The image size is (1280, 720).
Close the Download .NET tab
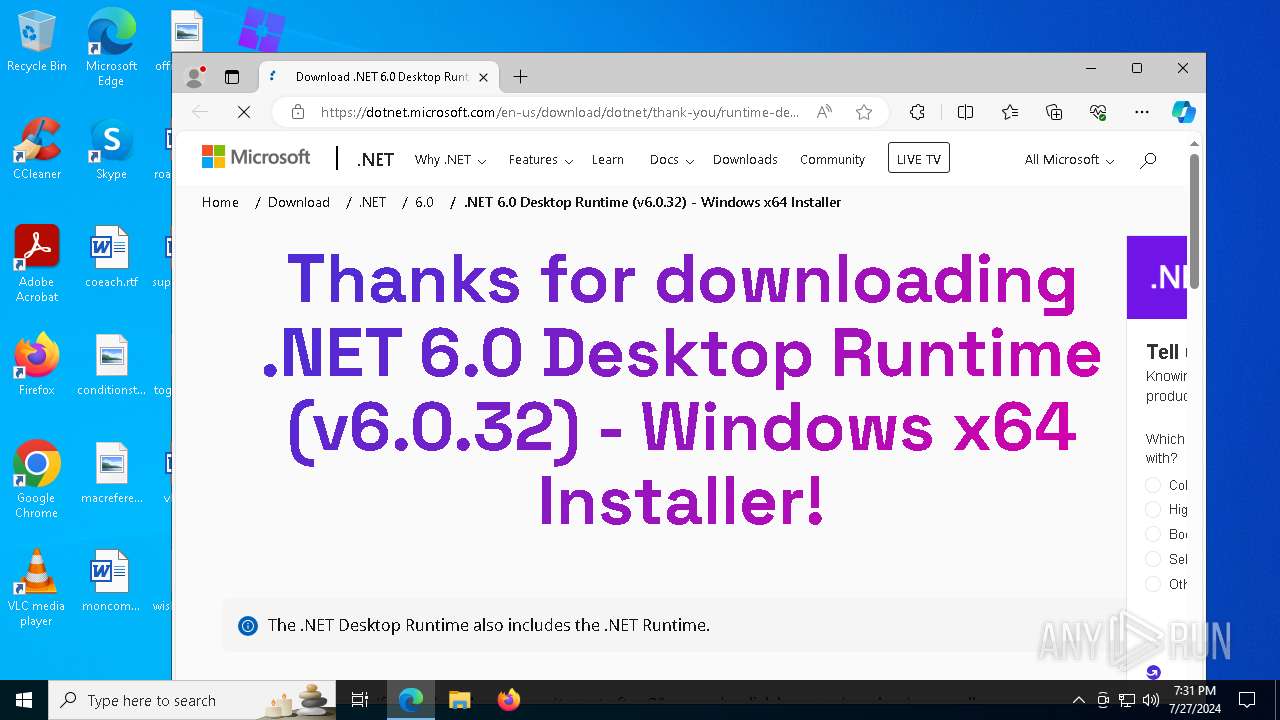(x=483, y=77)
